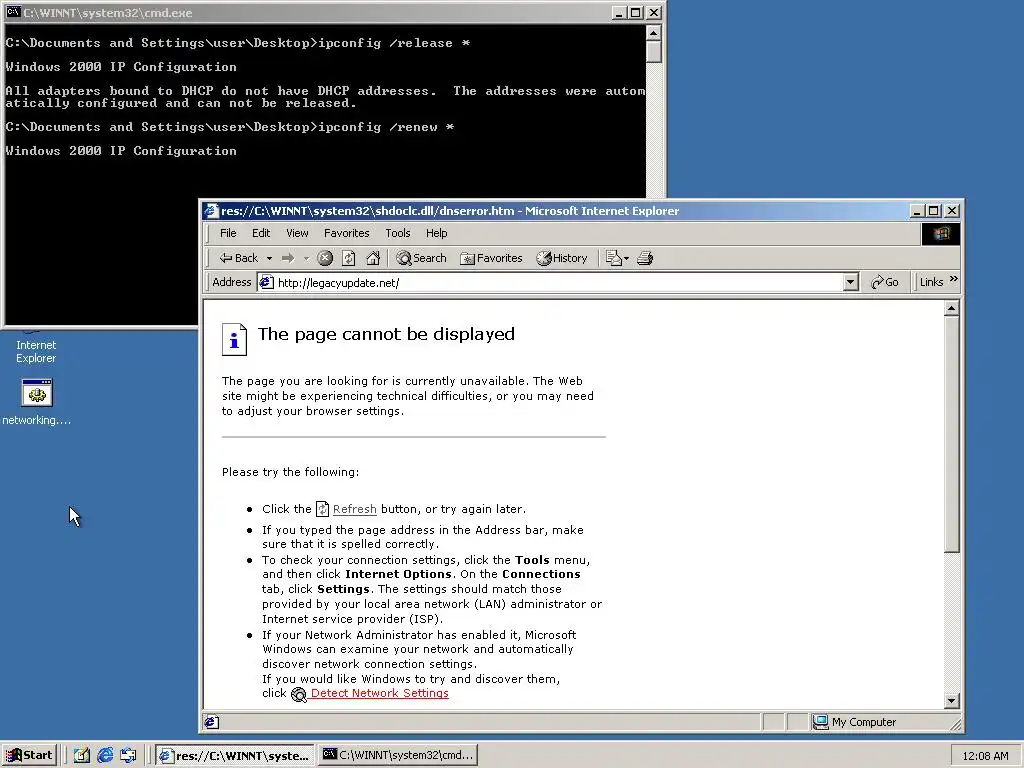Click the Windows logo throbber in IE
1024x768 pixels.
click(940, 234)
